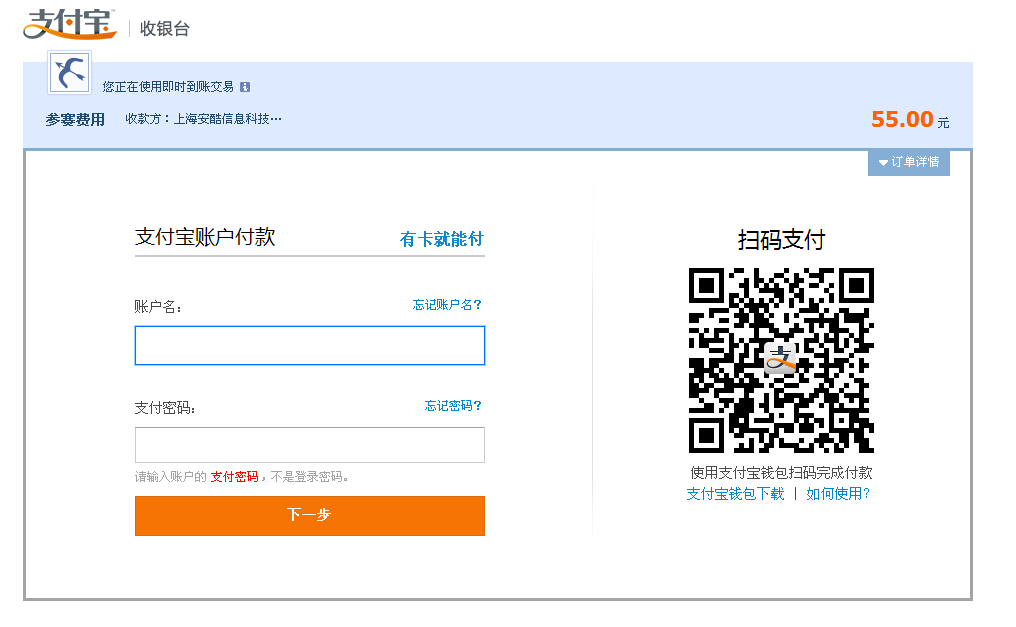This screenshot has height=627, width=1016.
Task: Click the merchant swallow logo thumbnail
Action: (x=69, y=73)
